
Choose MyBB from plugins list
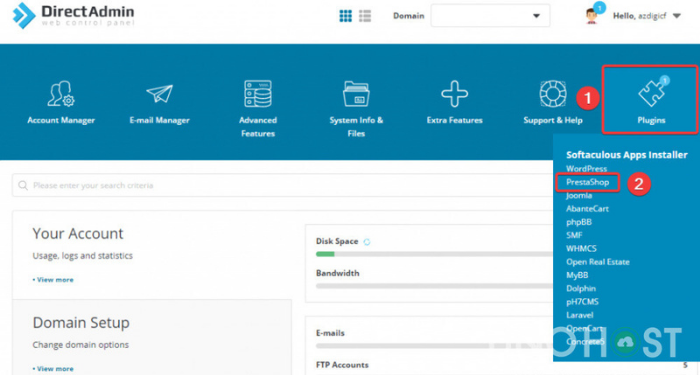click(577, 275)
